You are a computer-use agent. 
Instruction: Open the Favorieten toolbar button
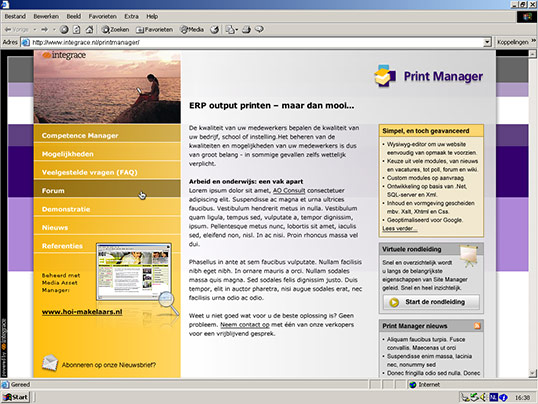pyautogui.click(x=155, y=30)
